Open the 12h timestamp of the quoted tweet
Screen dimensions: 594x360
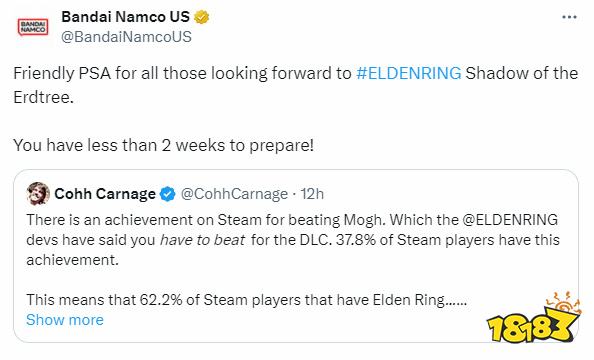(x=312, y=194)
